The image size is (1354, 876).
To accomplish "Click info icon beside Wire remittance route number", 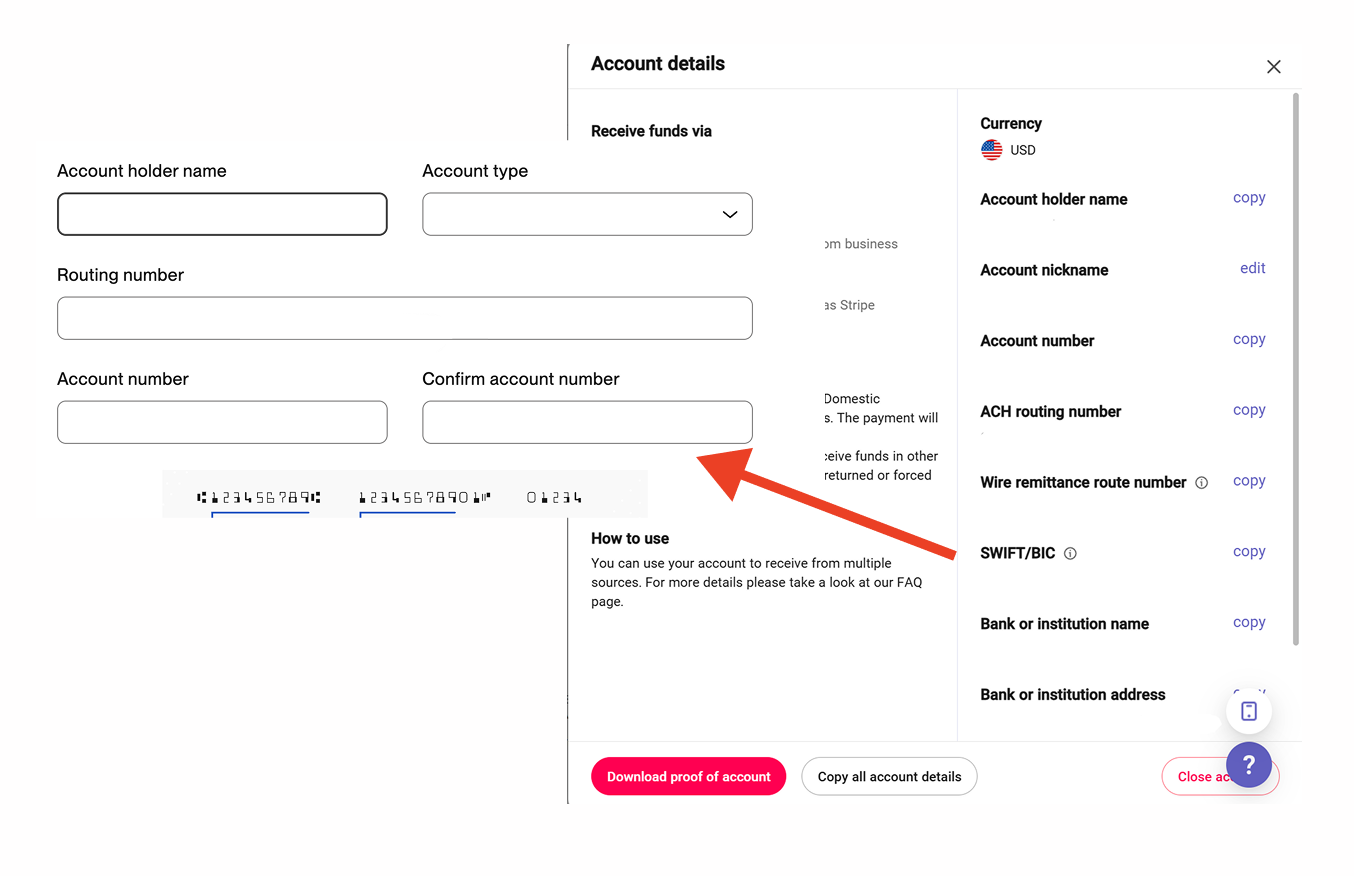I will click(x=1202, y=482).
